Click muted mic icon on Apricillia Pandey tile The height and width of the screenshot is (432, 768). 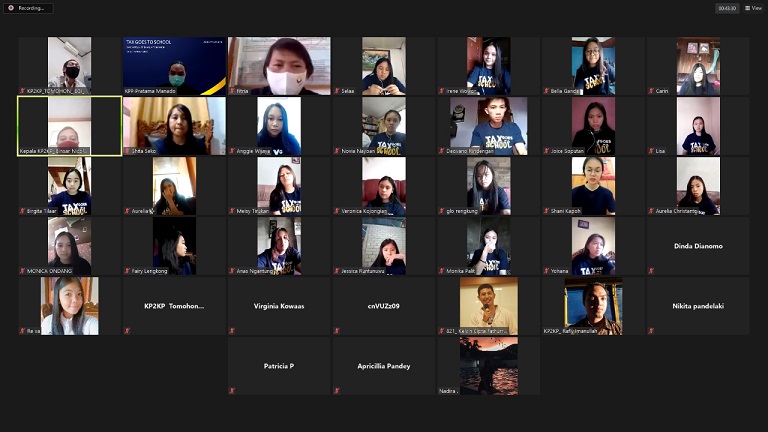(x=337, y=391)
